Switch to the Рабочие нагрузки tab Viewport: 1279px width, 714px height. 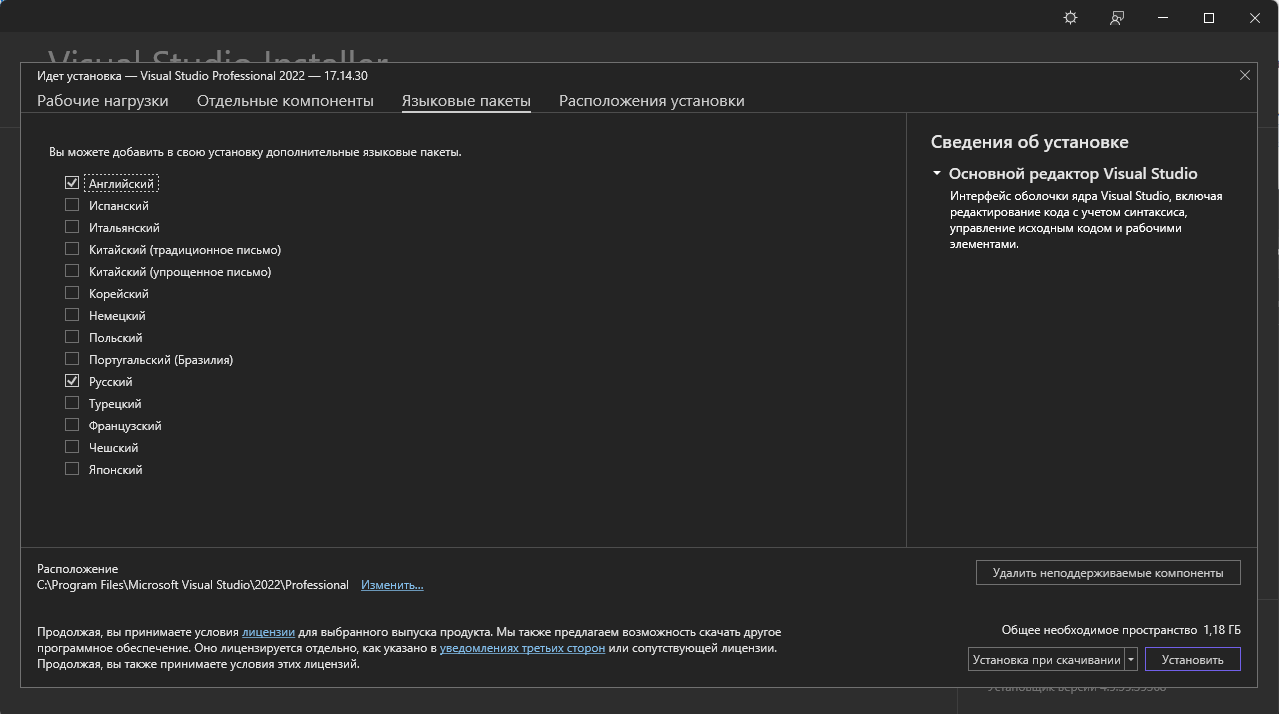pyautogui.click(x=102, y=101)
